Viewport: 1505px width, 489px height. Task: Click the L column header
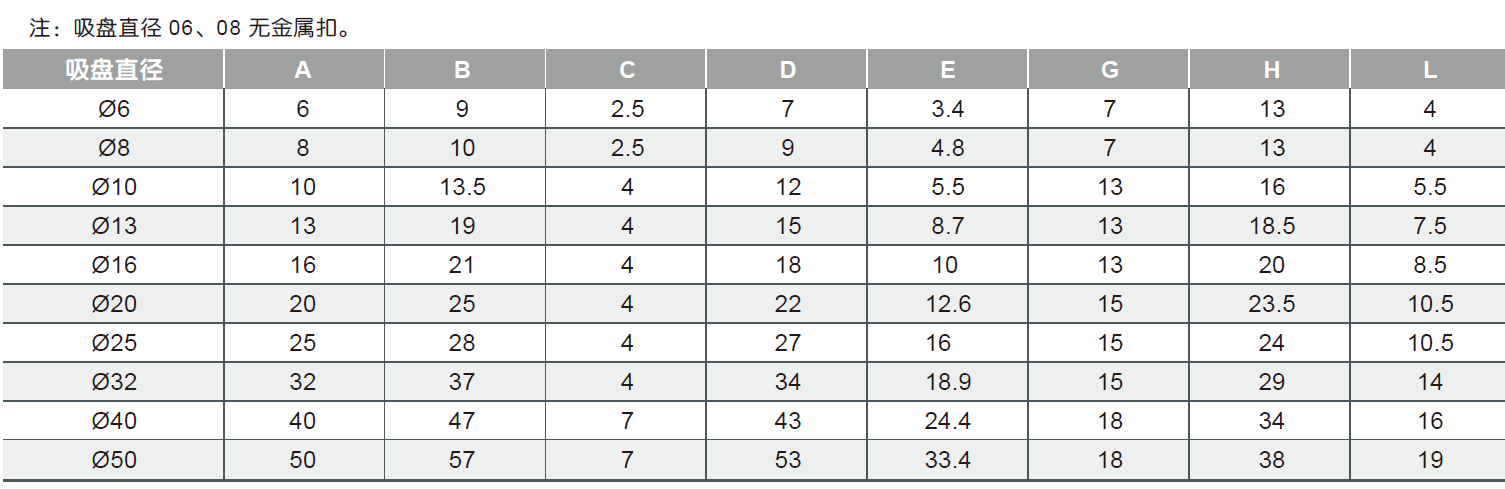(x=1430, y=70)
